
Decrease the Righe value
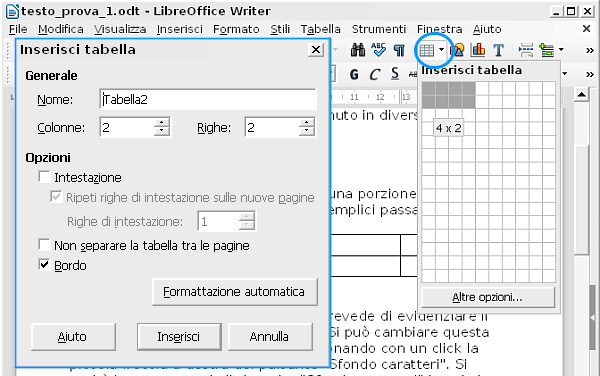tap(307, 132)
